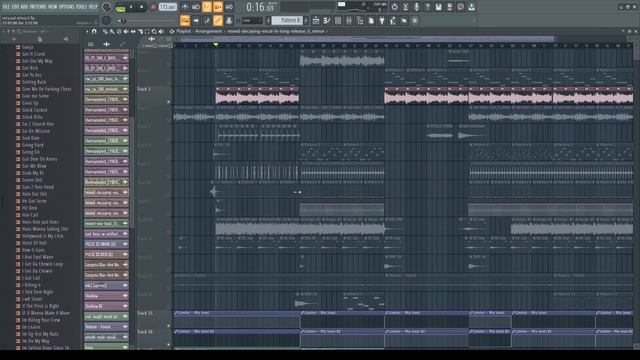Click the audio editor scissors icon
The image size is (640, 360).
pos(405,7)
